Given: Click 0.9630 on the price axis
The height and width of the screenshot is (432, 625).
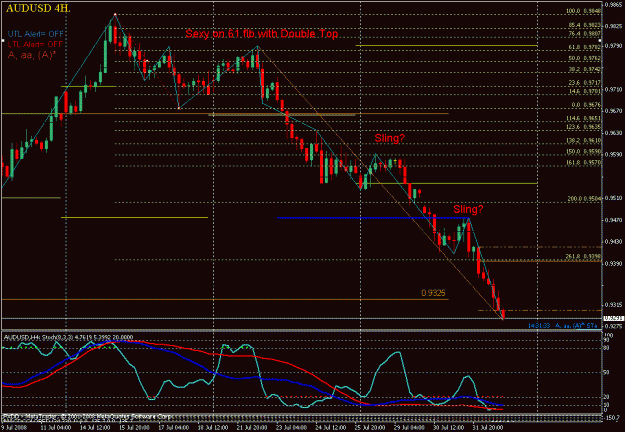Looking at the screenshot, I should [613, 132].
